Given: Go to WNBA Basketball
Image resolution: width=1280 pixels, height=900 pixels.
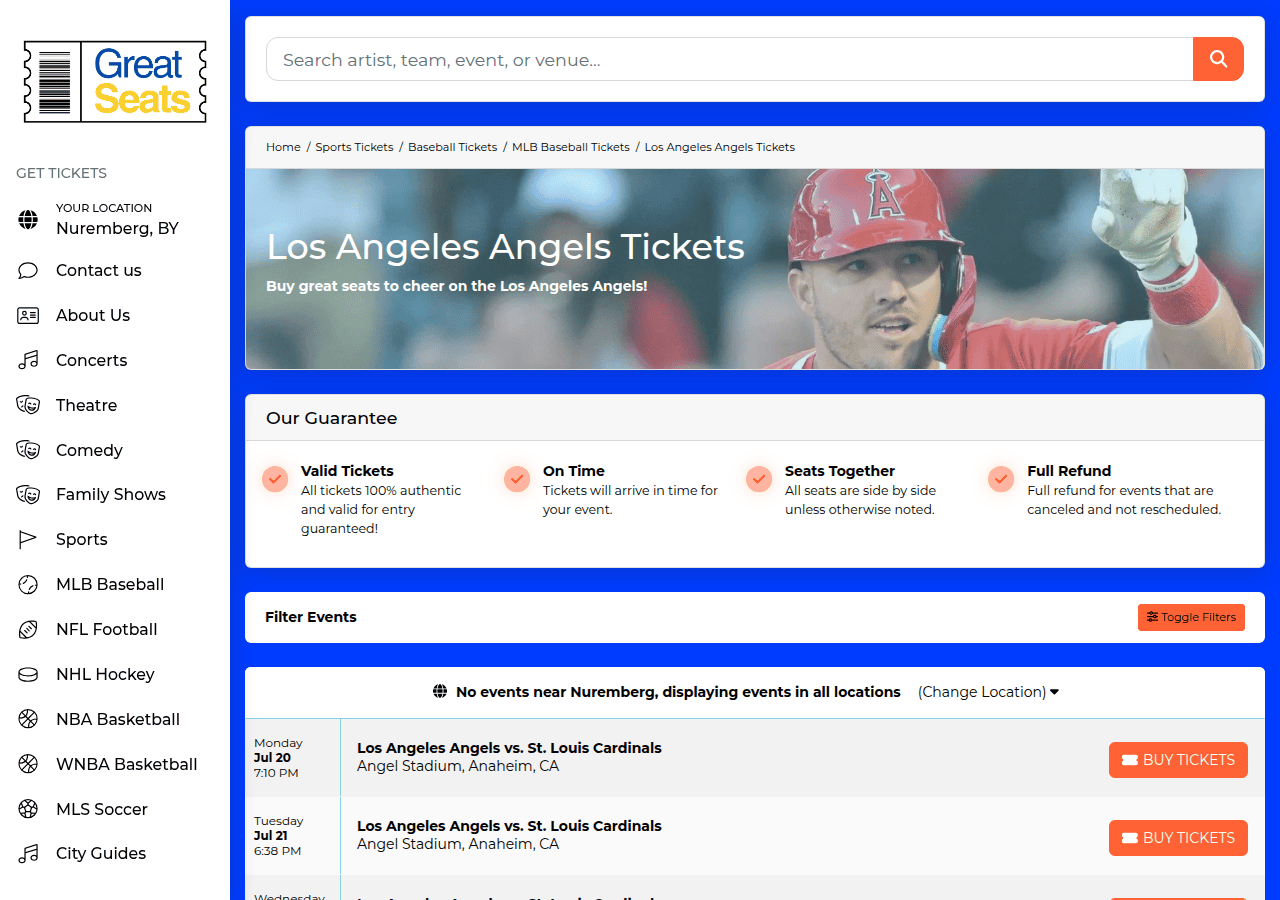Looking at the screenshot, I should pos(127,764).
